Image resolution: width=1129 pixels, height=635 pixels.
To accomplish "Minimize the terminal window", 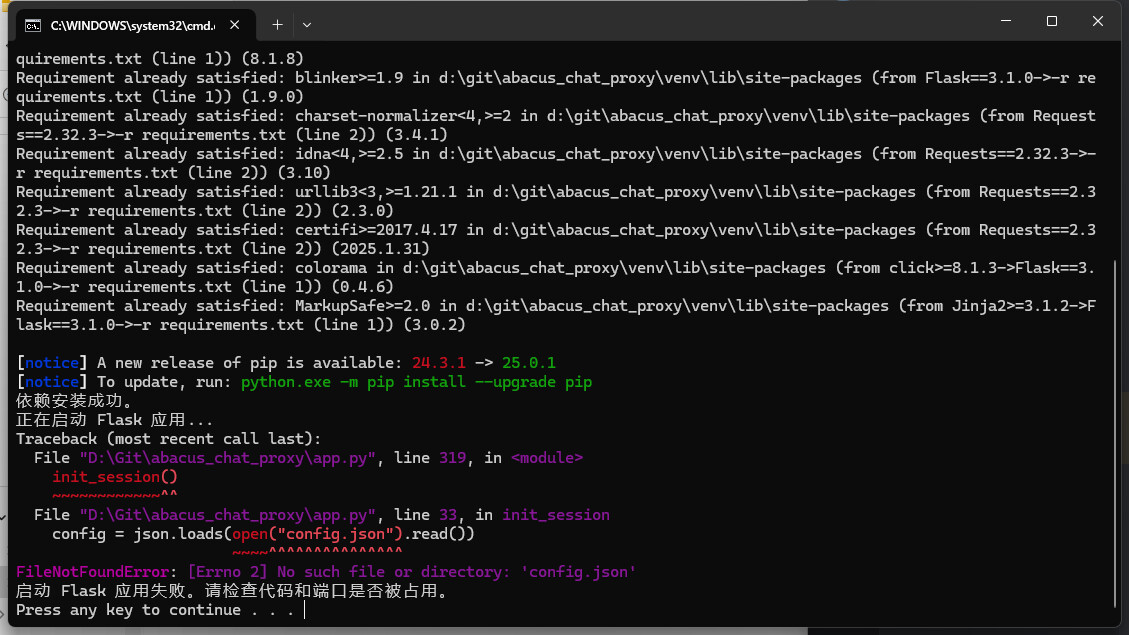I will point(1005,21).
